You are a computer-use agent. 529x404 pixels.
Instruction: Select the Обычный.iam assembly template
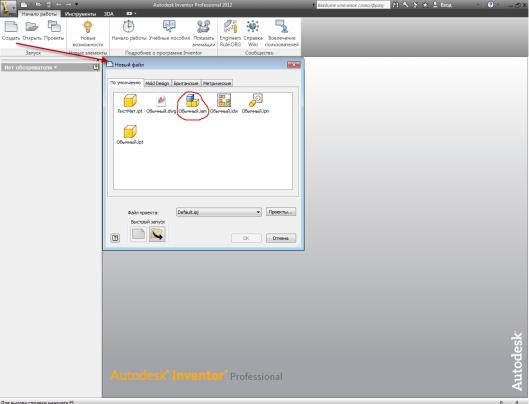point(193,104)
